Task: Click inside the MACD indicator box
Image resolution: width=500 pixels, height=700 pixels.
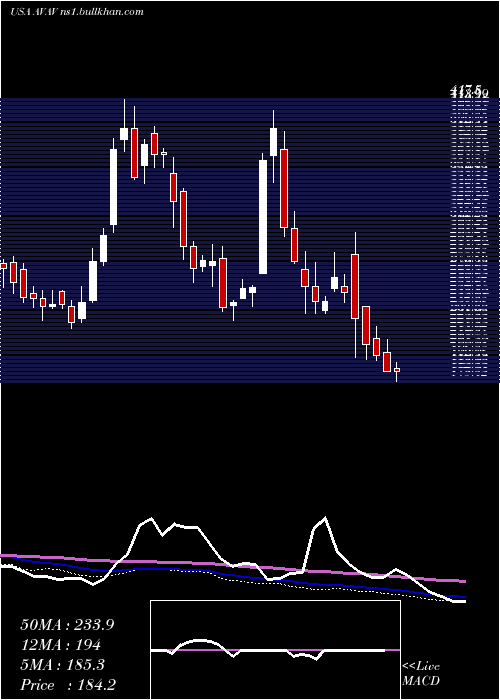Action: point(275,650)
